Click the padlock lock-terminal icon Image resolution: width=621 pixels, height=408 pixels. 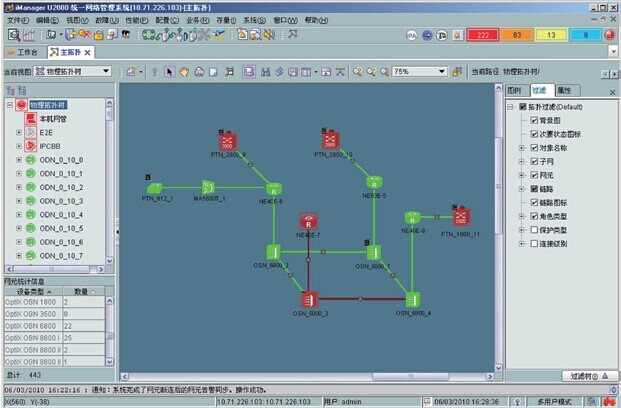pyautogui.click(x=99, y=35)
